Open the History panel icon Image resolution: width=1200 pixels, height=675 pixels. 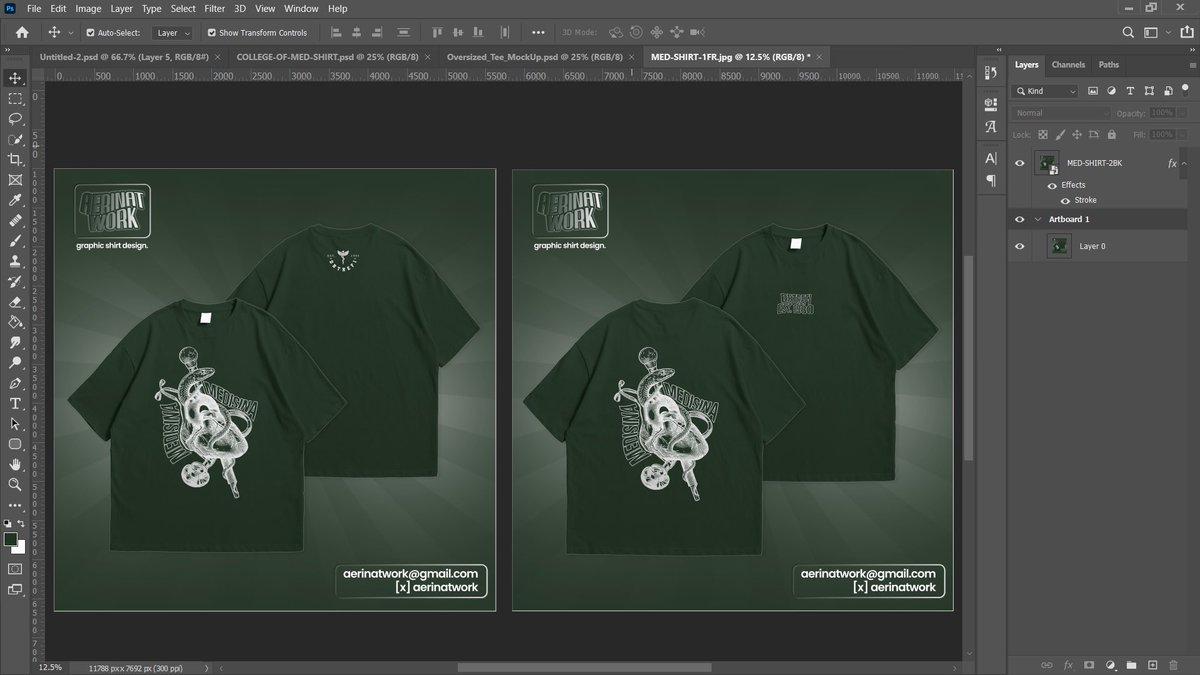click(x=991, y=73)
